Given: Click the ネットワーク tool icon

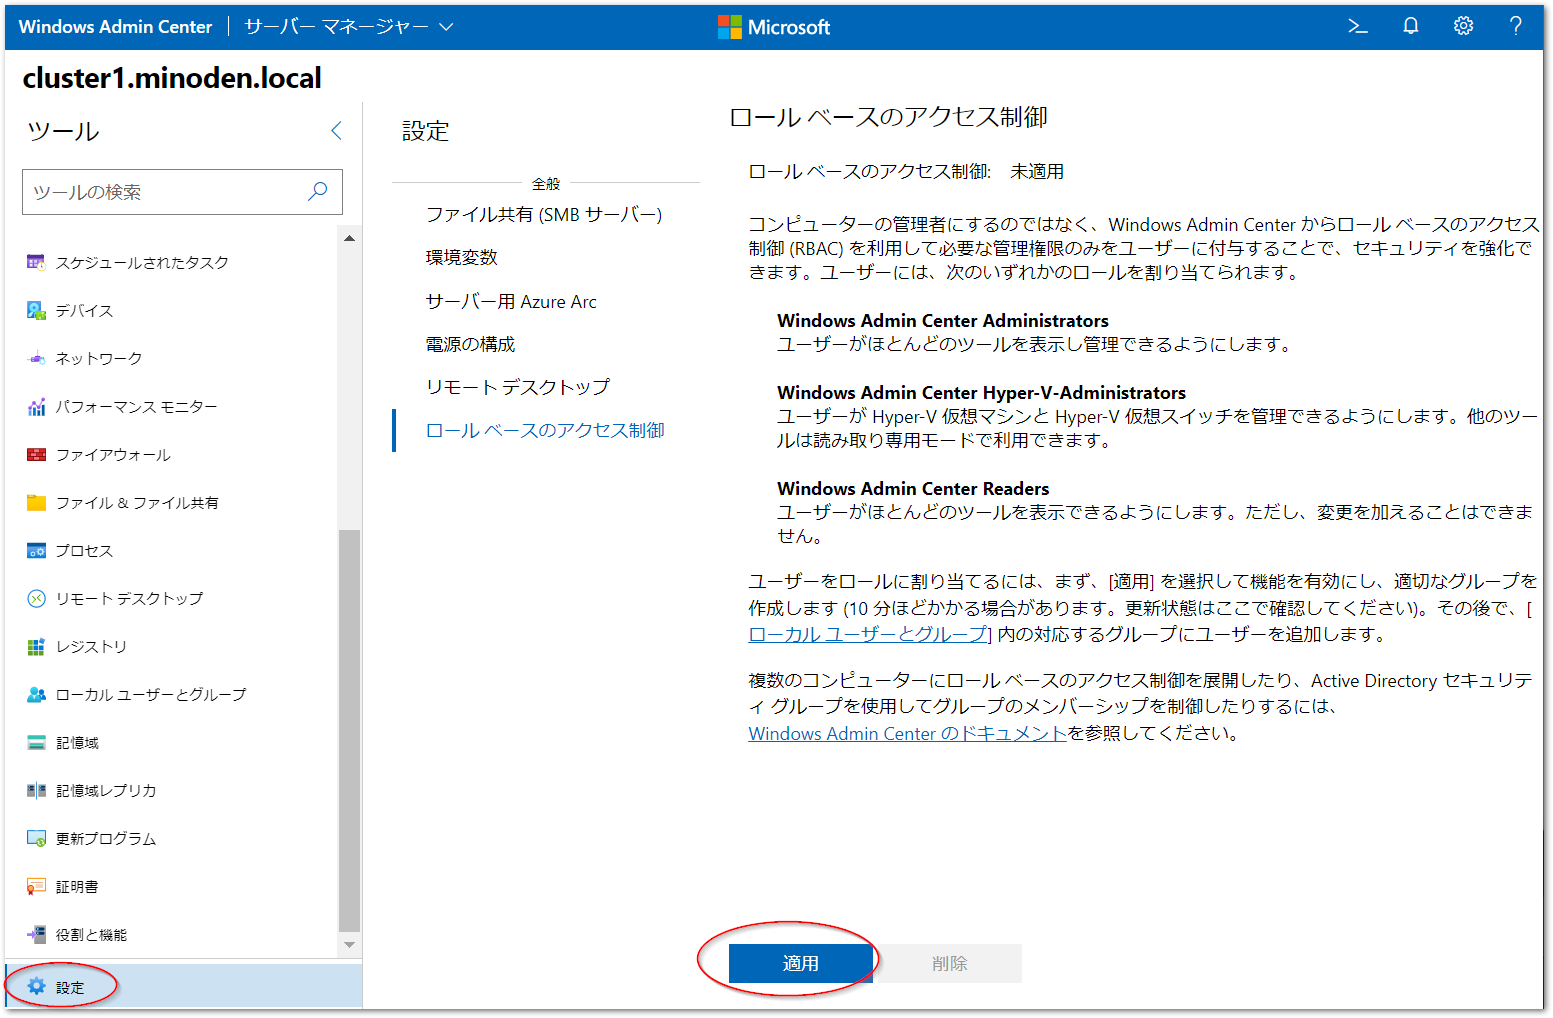Looking at the screenshot, I should 36,358.
